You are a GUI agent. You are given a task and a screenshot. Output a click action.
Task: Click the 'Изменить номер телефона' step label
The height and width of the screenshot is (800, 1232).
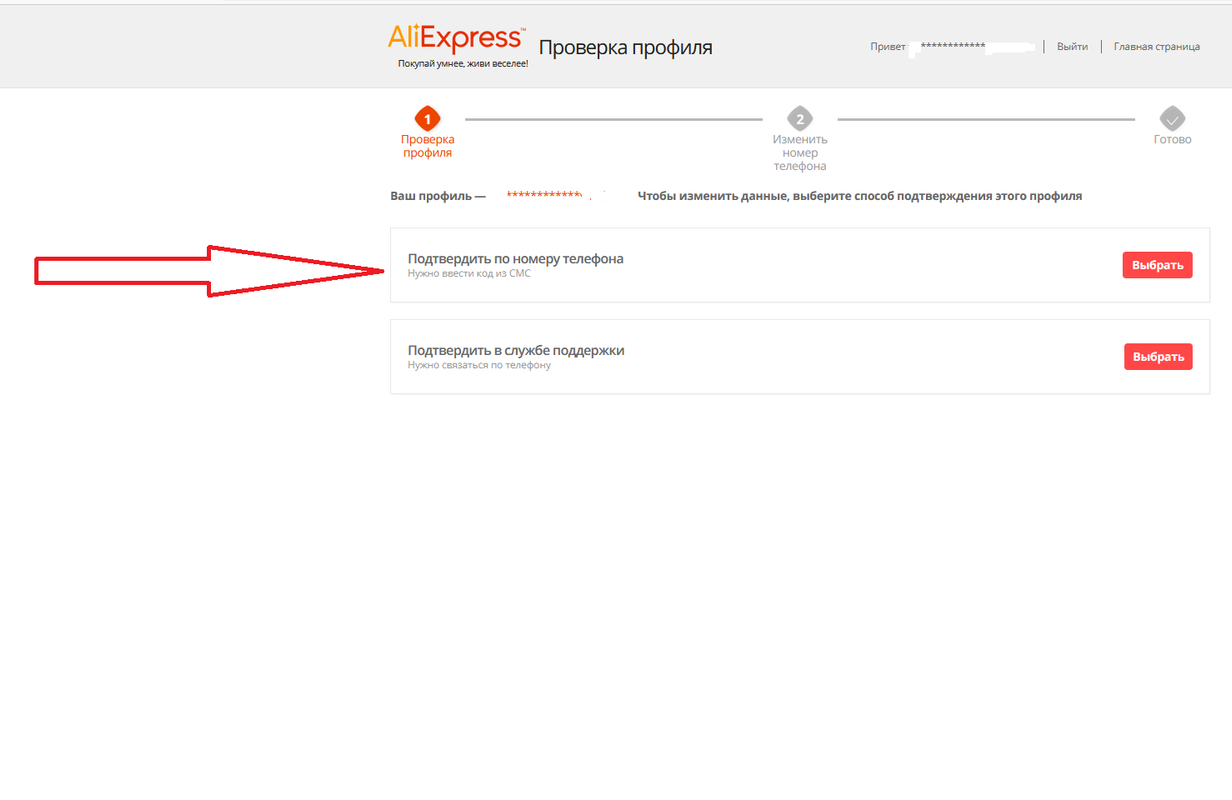800,153
